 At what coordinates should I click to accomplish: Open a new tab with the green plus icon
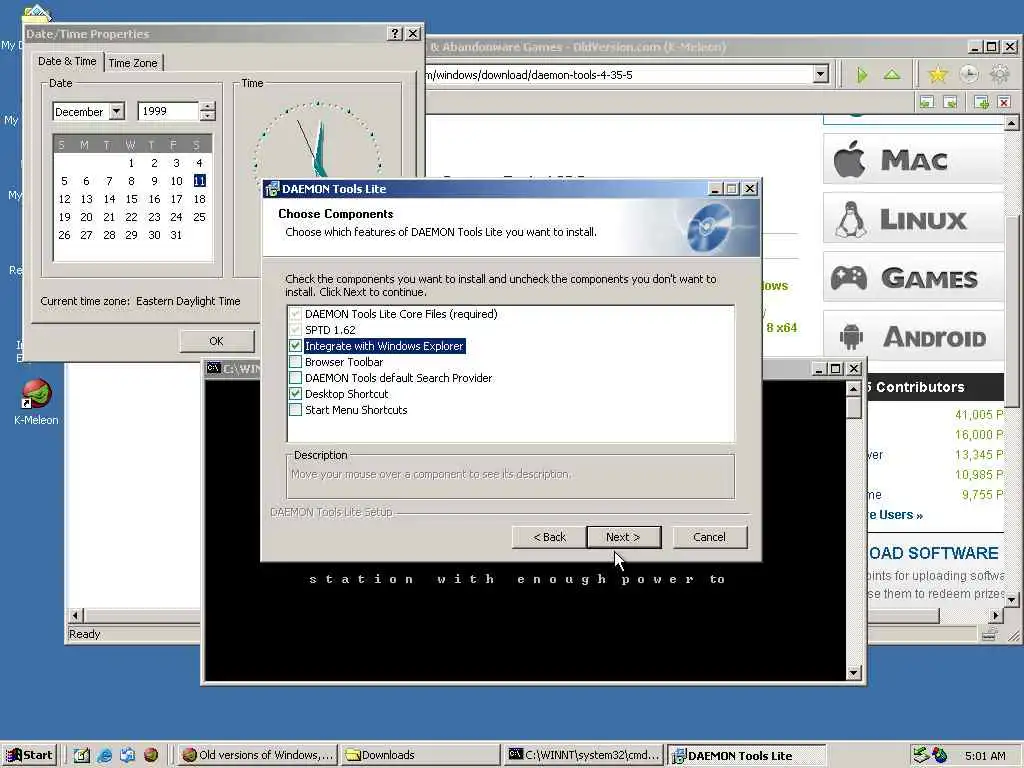click(981, 102)
